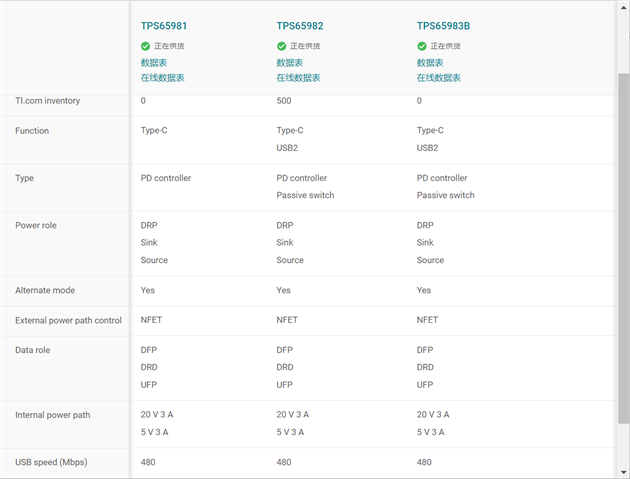This screenshot has width=630, height=479.
Task: Click PD controller value under TPS65981
Action: pos(166,178)
